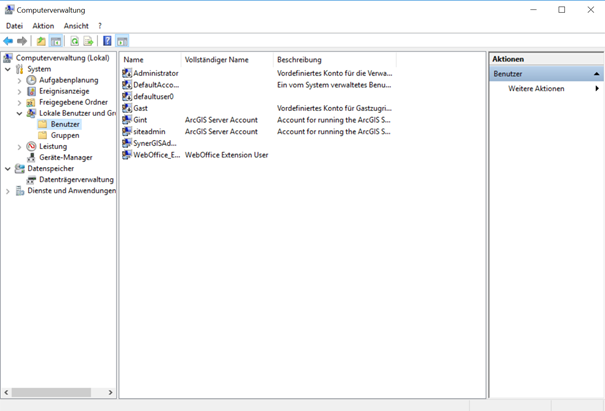Select Benutzer folder in the tree
This screenshot has width=605, height=411.
pos(65,124)
